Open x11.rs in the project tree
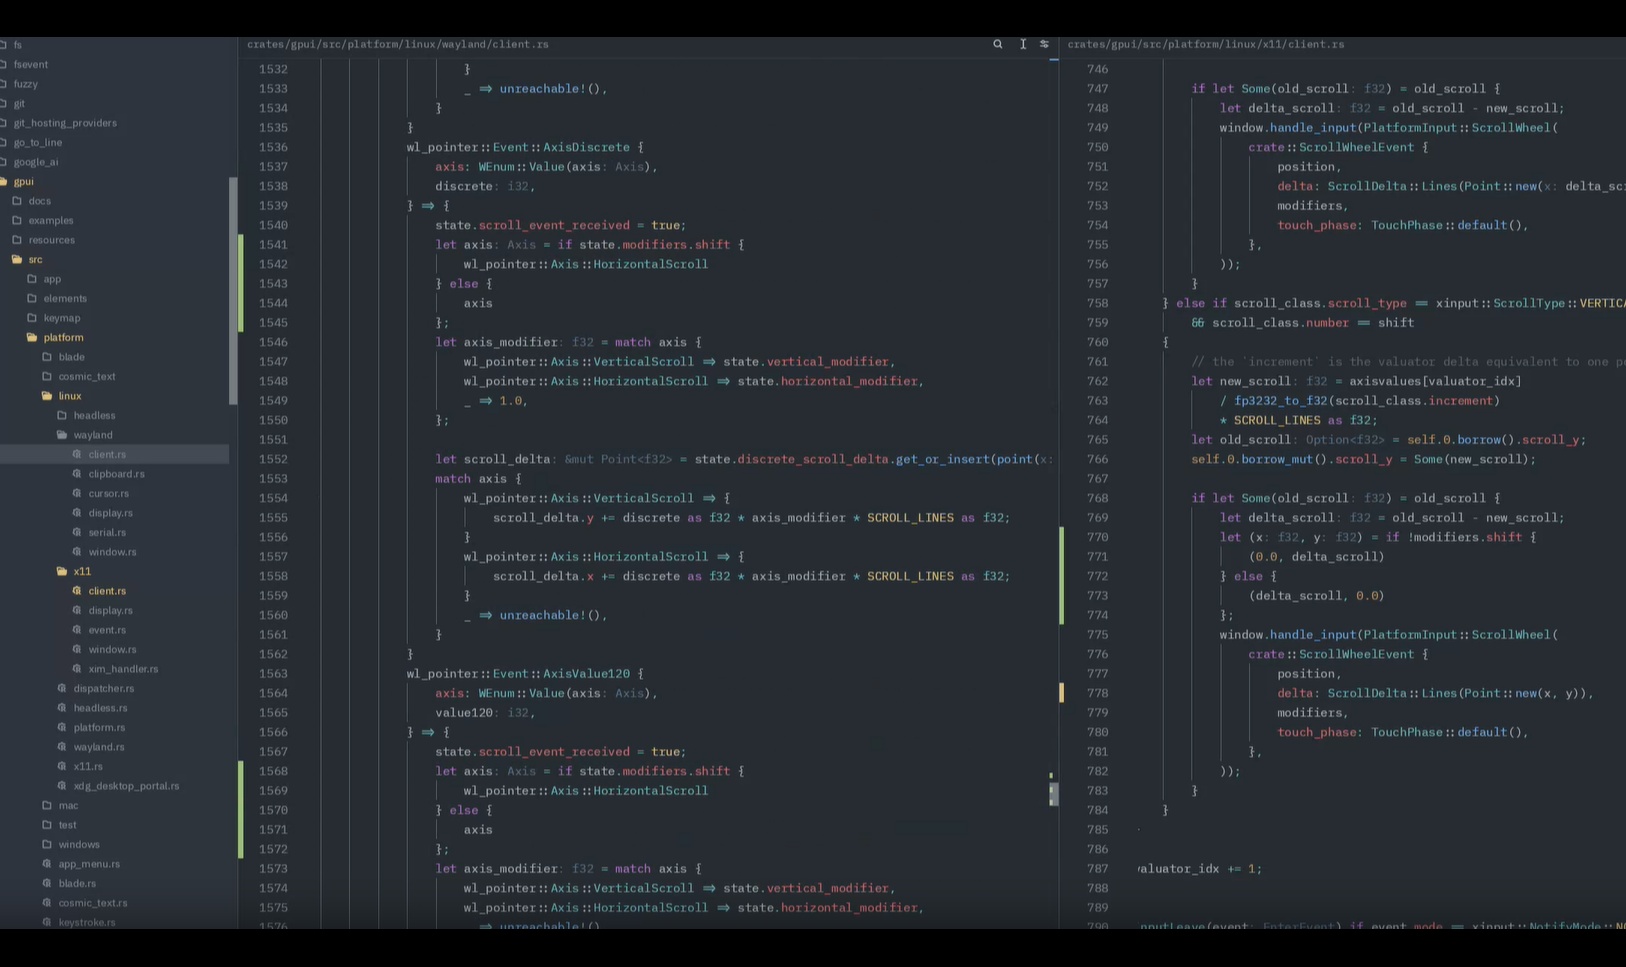1626x967 pixels. [88, 766]
